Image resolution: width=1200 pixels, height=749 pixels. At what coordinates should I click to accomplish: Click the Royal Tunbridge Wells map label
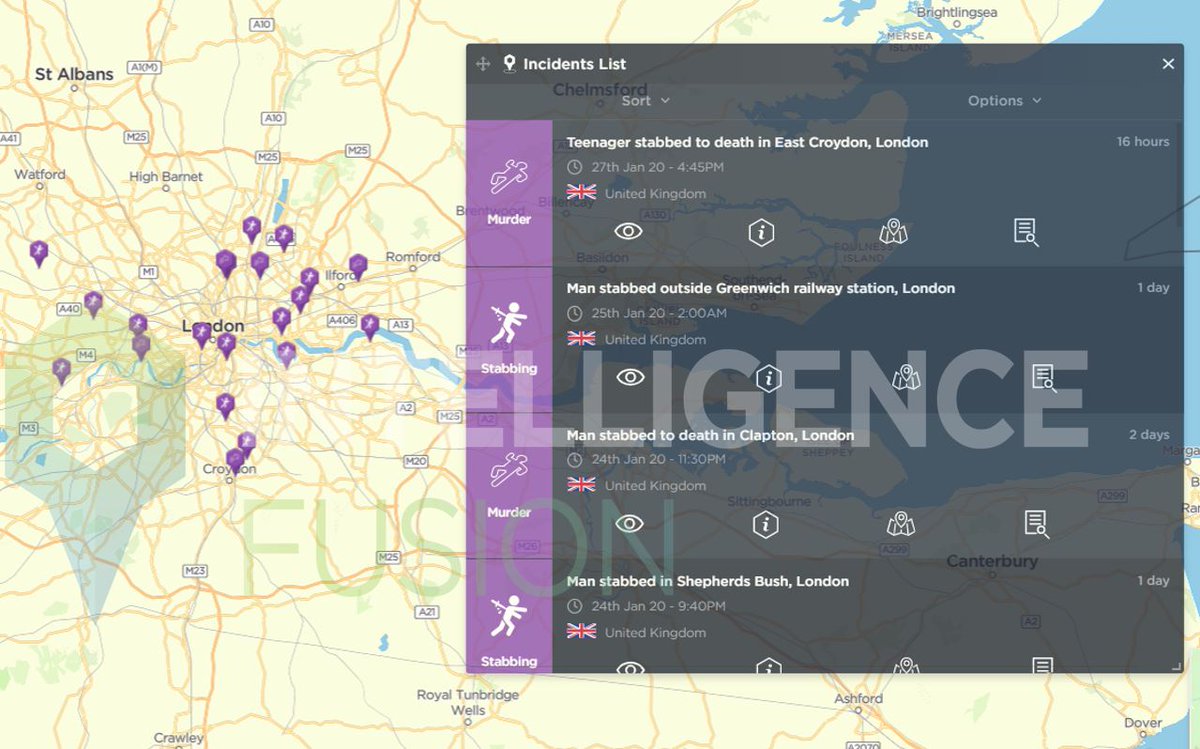[x=468, y=702]
